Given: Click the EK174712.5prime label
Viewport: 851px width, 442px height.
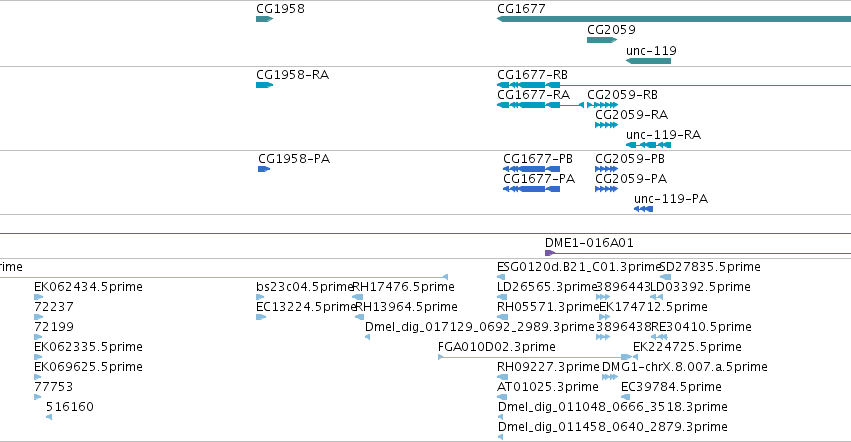Looking at the screenshot, I should tap(653, 307).
